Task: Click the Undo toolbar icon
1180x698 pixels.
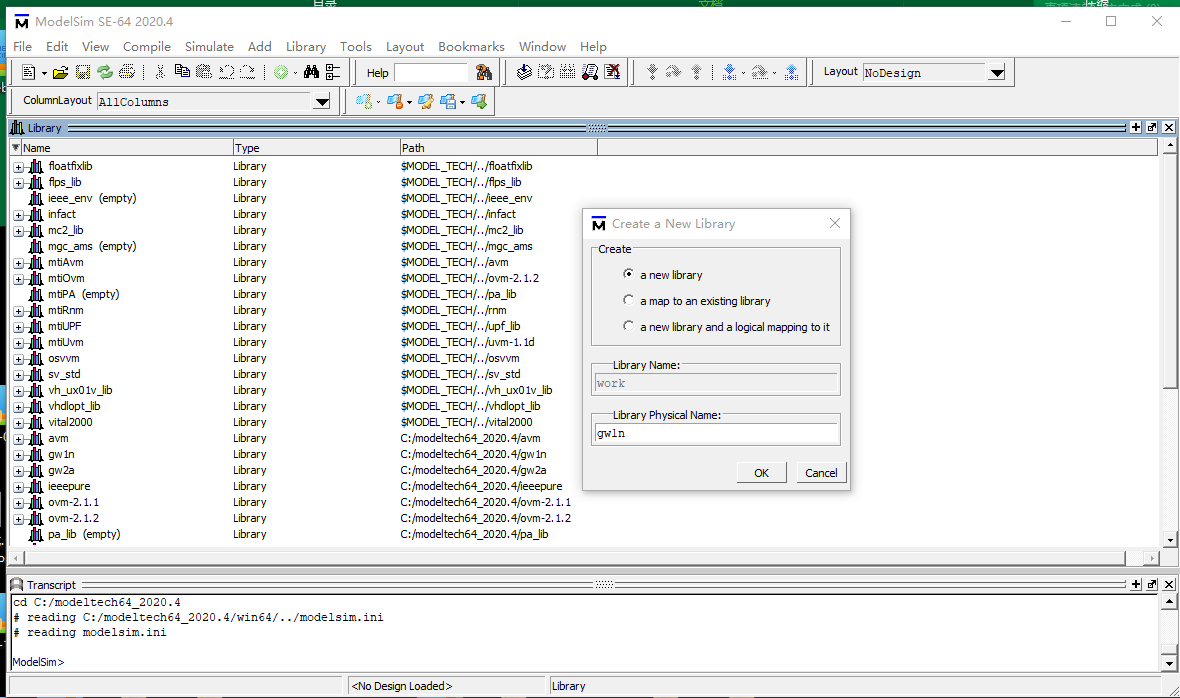Action: 227,72
